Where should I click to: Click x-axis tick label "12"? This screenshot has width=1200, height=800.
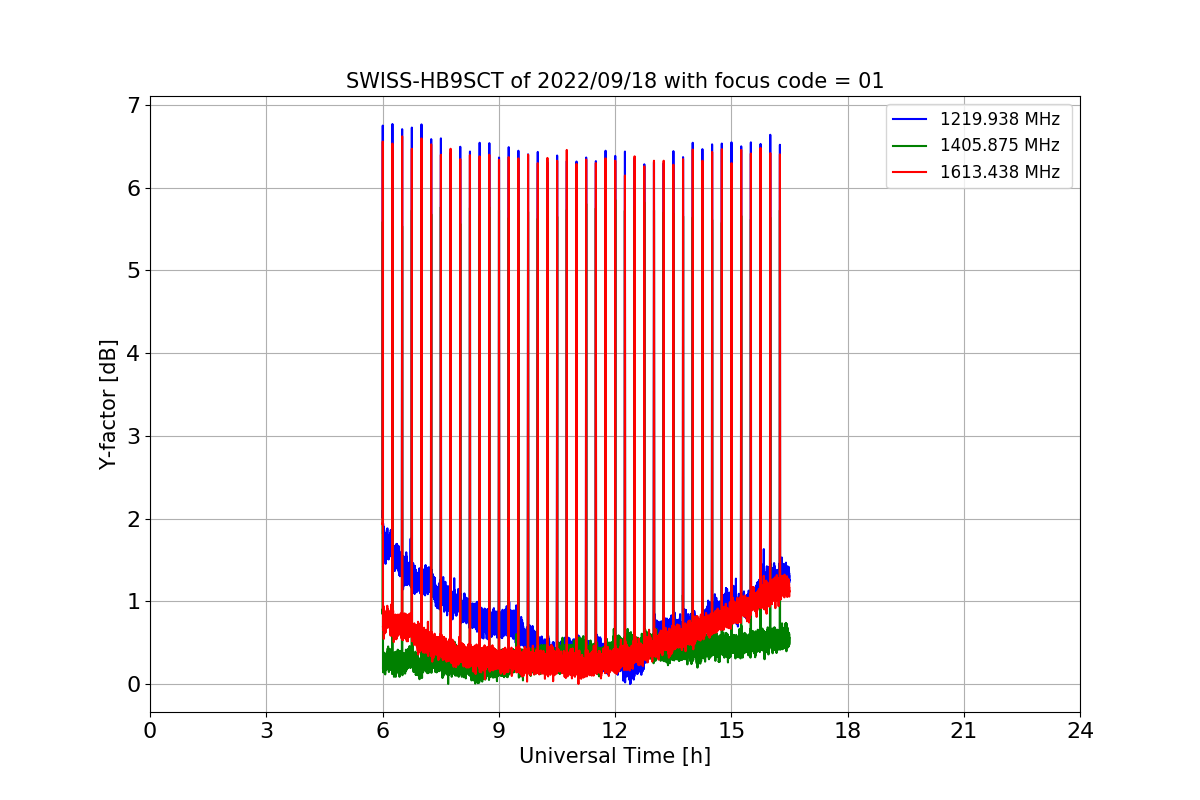pyautogui.click(x=615, y=731)
